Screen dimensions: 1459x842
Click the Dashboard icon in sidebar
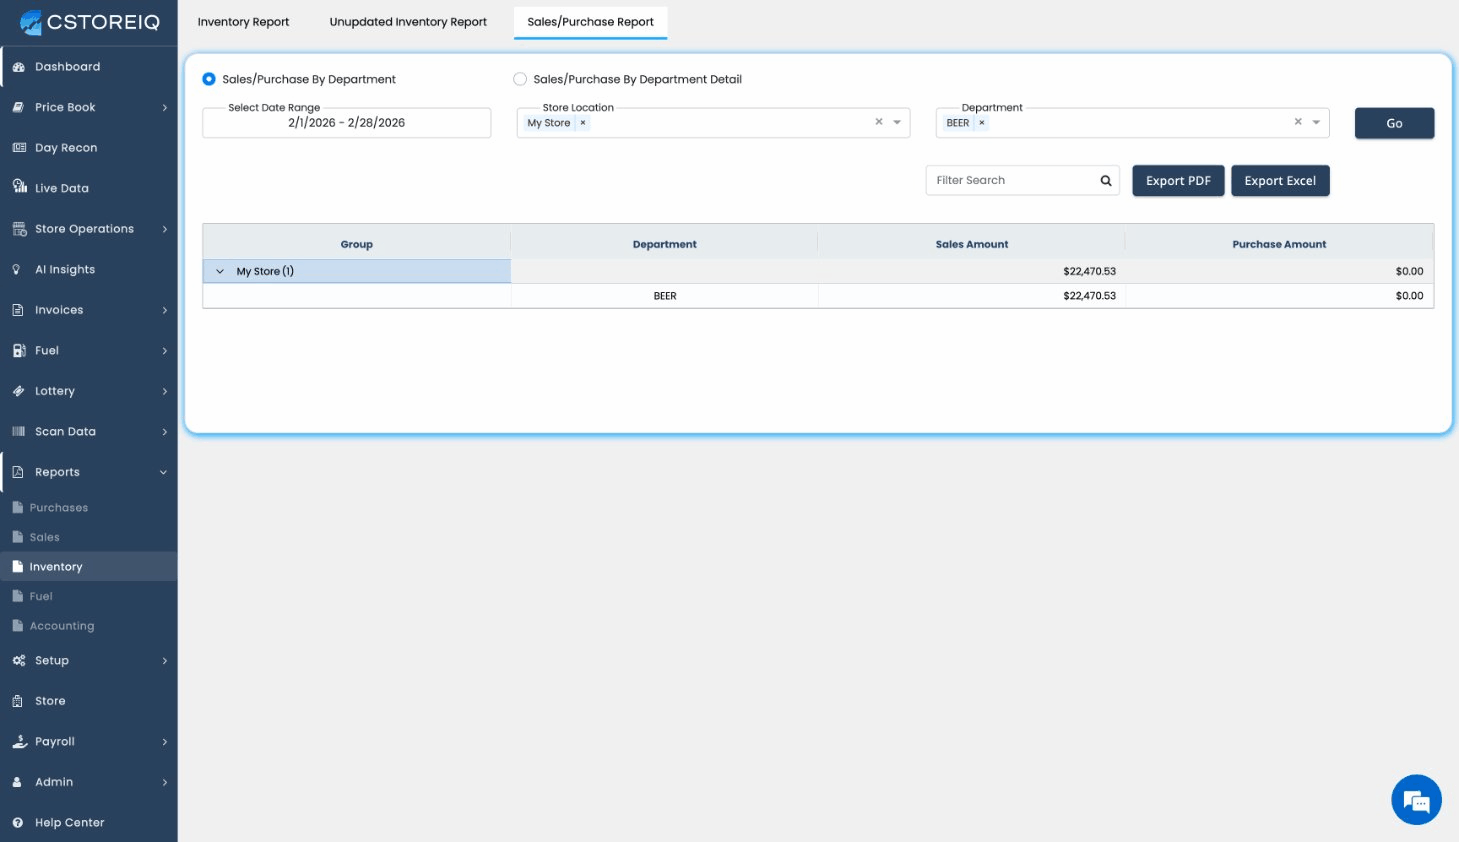(18, 67)
